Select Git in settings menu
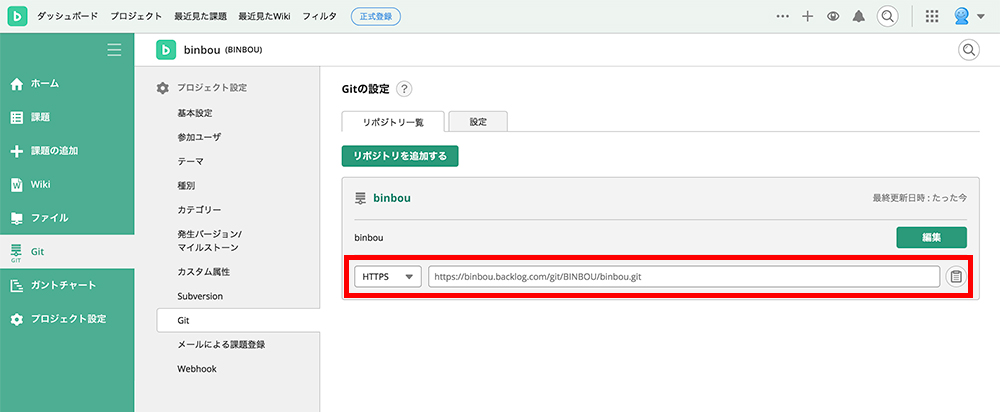The height and width of the screenshot is (412, 1000). coord(238,320)
